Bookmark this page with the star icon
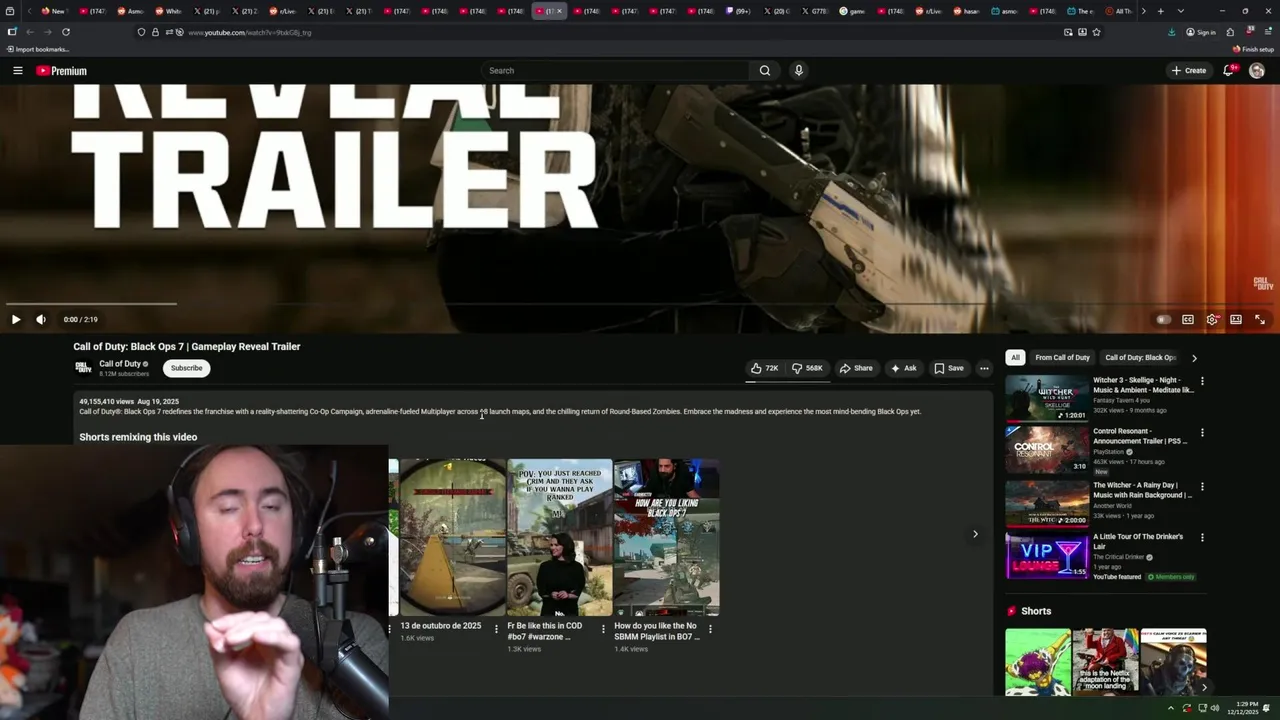 [1096, 32]
